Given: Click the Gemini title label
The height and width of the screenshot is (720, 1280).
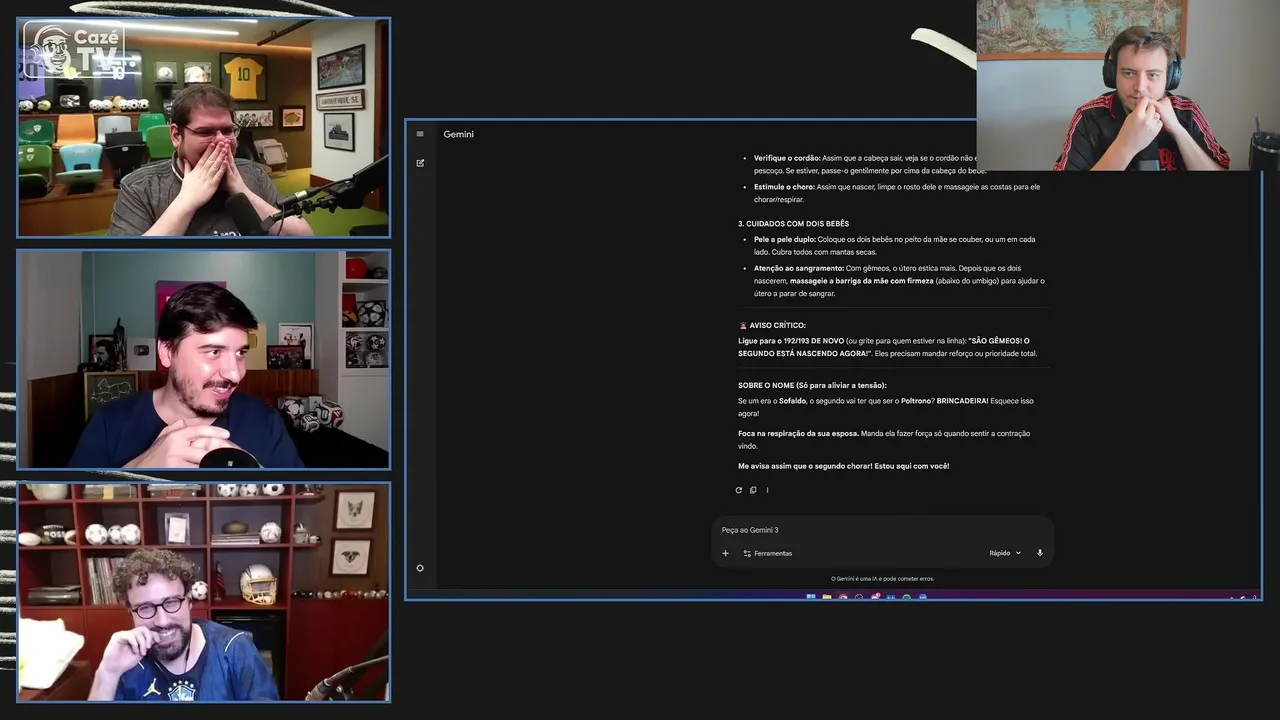Looking at the screenshot, I should pyautogui.click(x=459, y=134).
